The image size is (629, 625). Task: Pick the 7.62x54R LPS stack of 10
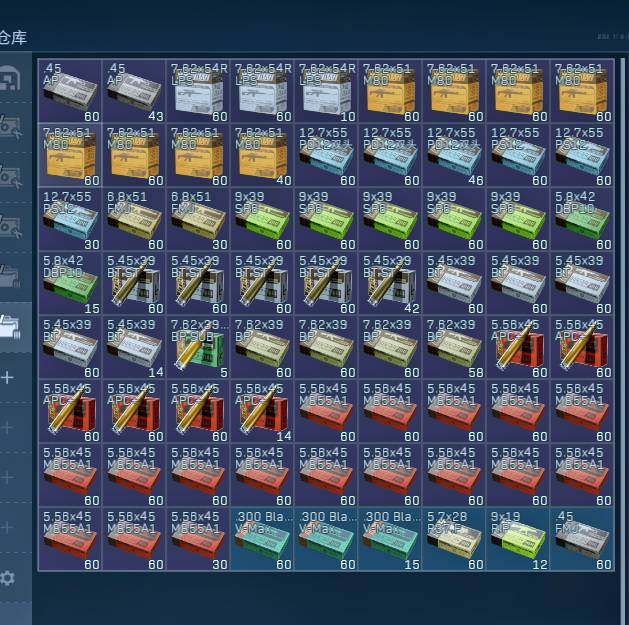pos(326,91)
